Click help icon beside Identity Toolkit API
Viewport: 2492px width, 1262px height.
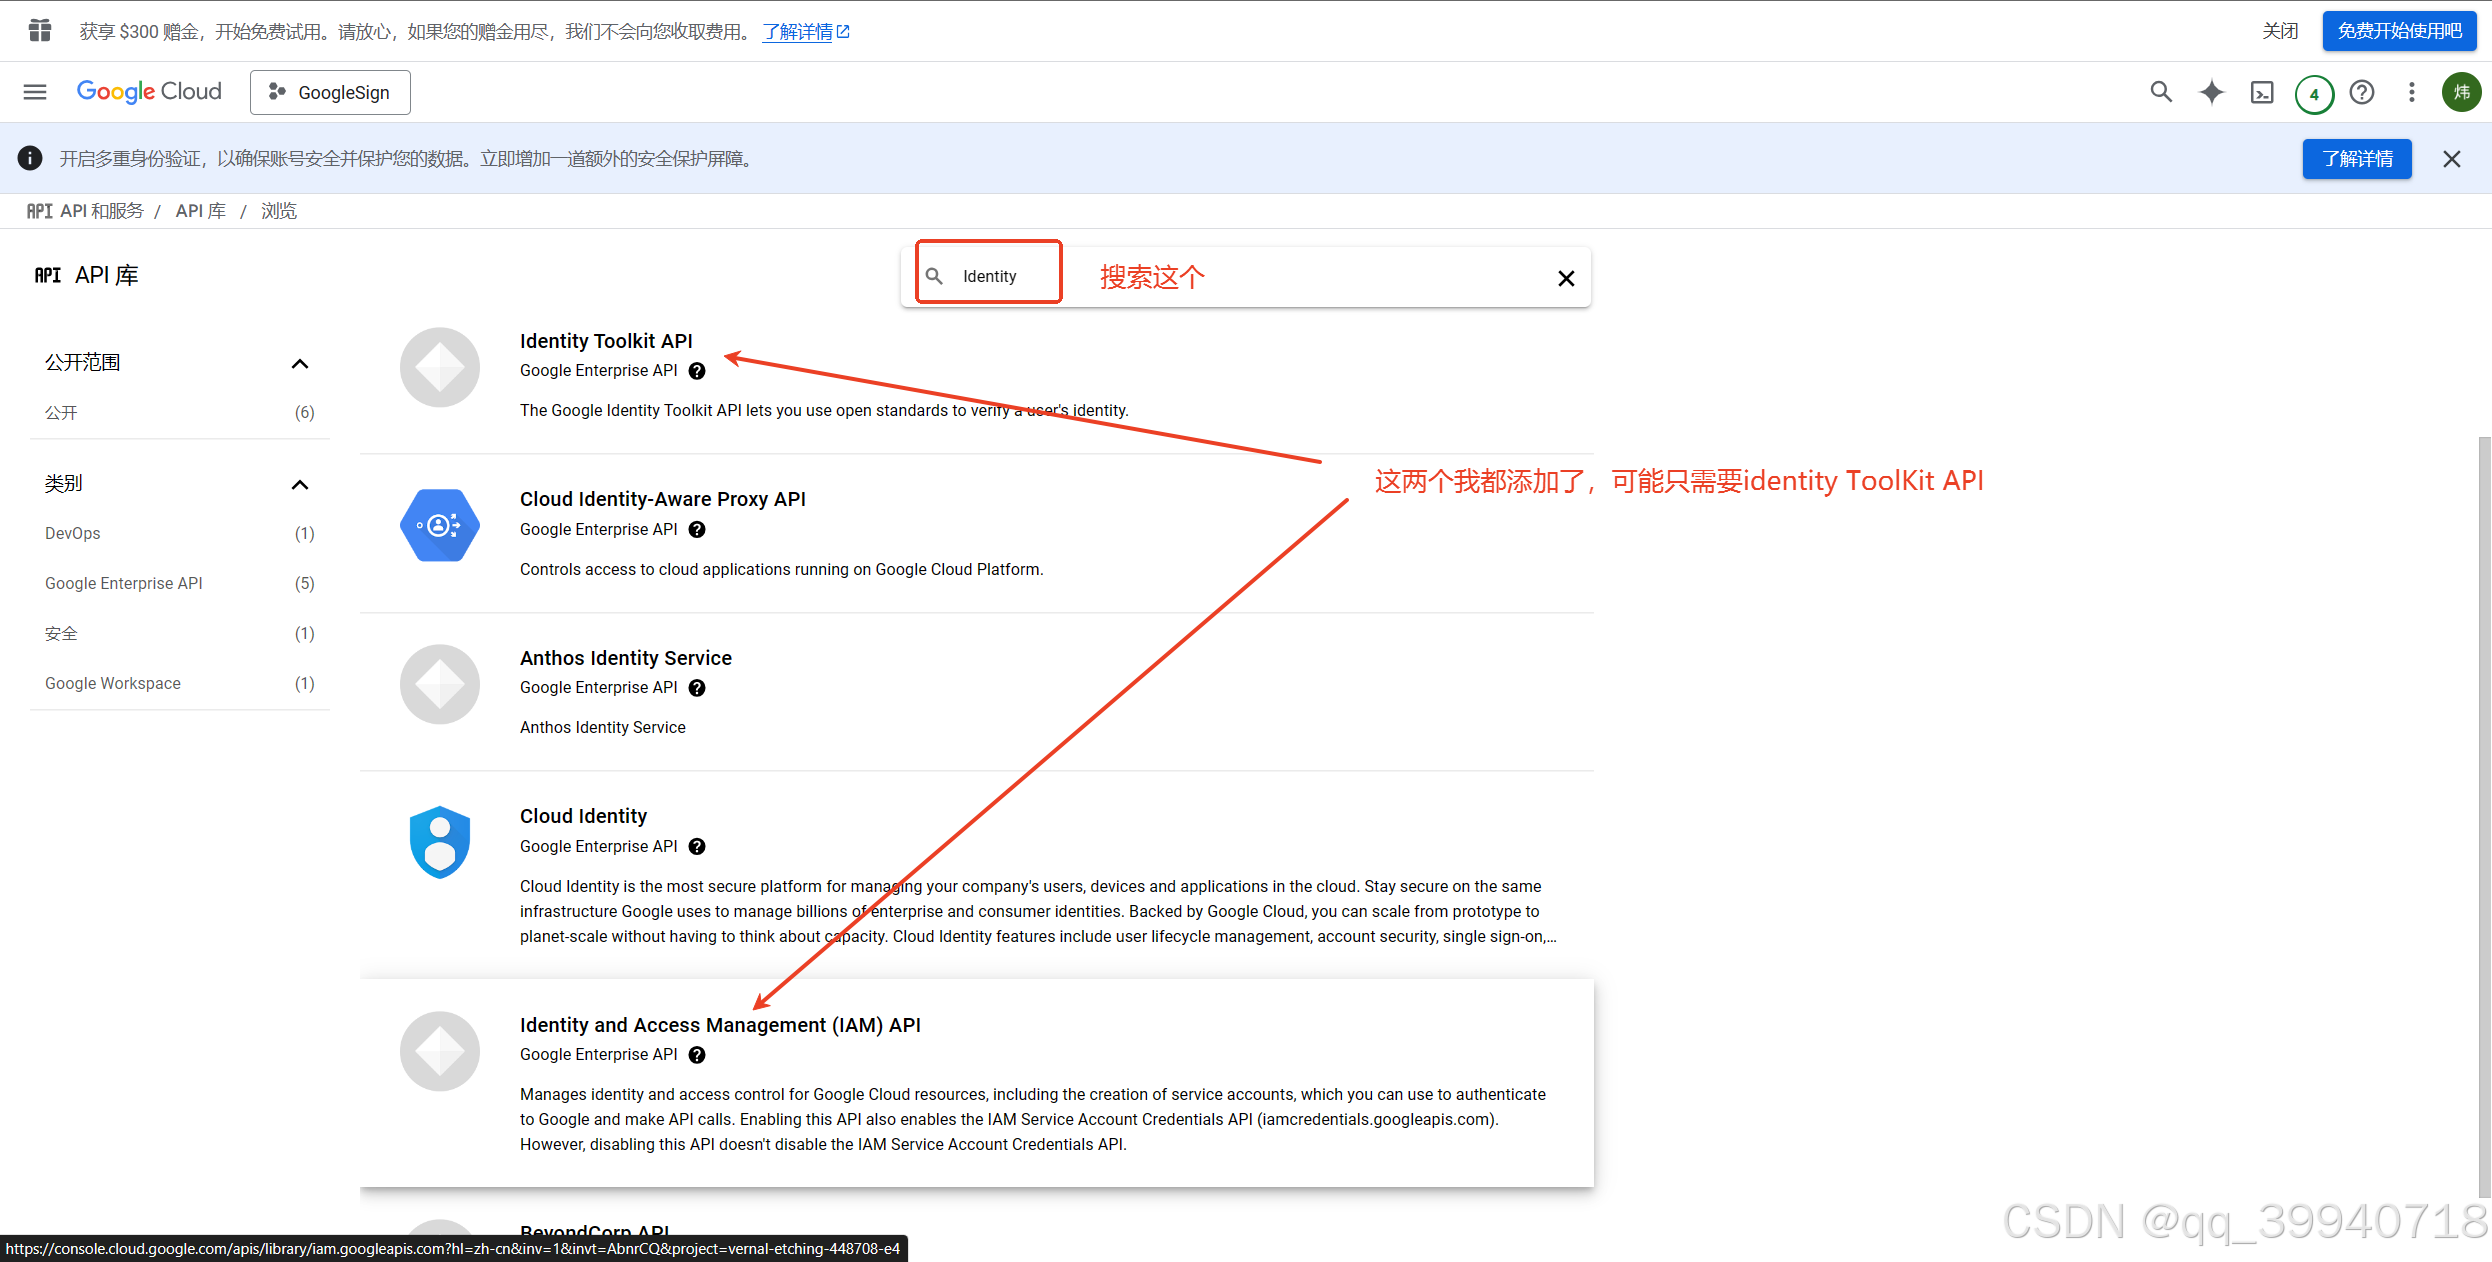pyautogui.click(x=697, y=371)
